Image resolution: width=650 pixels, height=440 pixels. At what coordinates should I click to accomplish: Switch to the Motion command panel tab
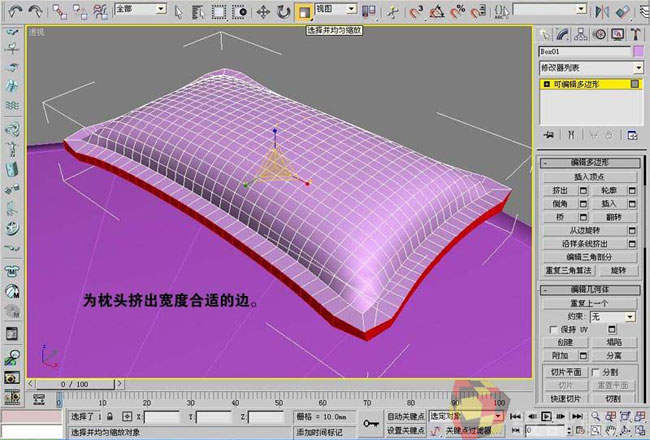click(x=599, y=34)
